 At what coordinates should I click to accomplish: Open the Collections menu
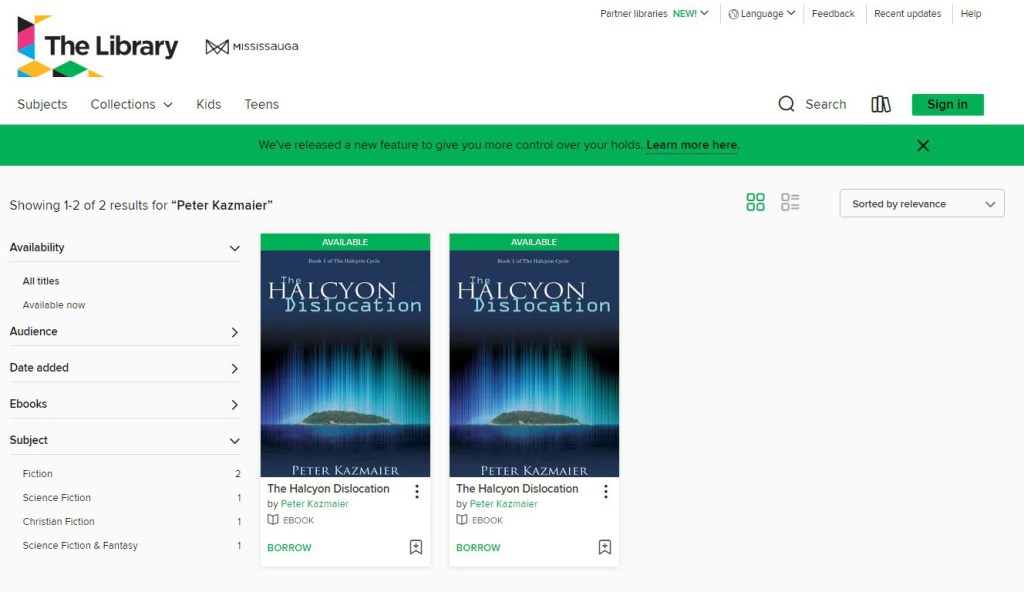tap(131, 104)
